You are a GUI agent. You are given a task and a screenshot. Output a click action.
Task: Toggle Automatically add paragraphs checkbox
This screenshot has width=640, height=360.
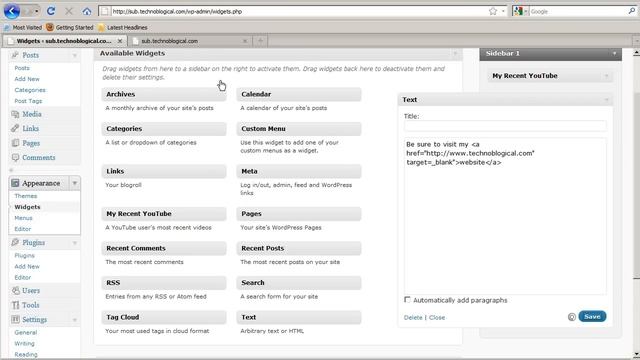(x=407, y=300)
